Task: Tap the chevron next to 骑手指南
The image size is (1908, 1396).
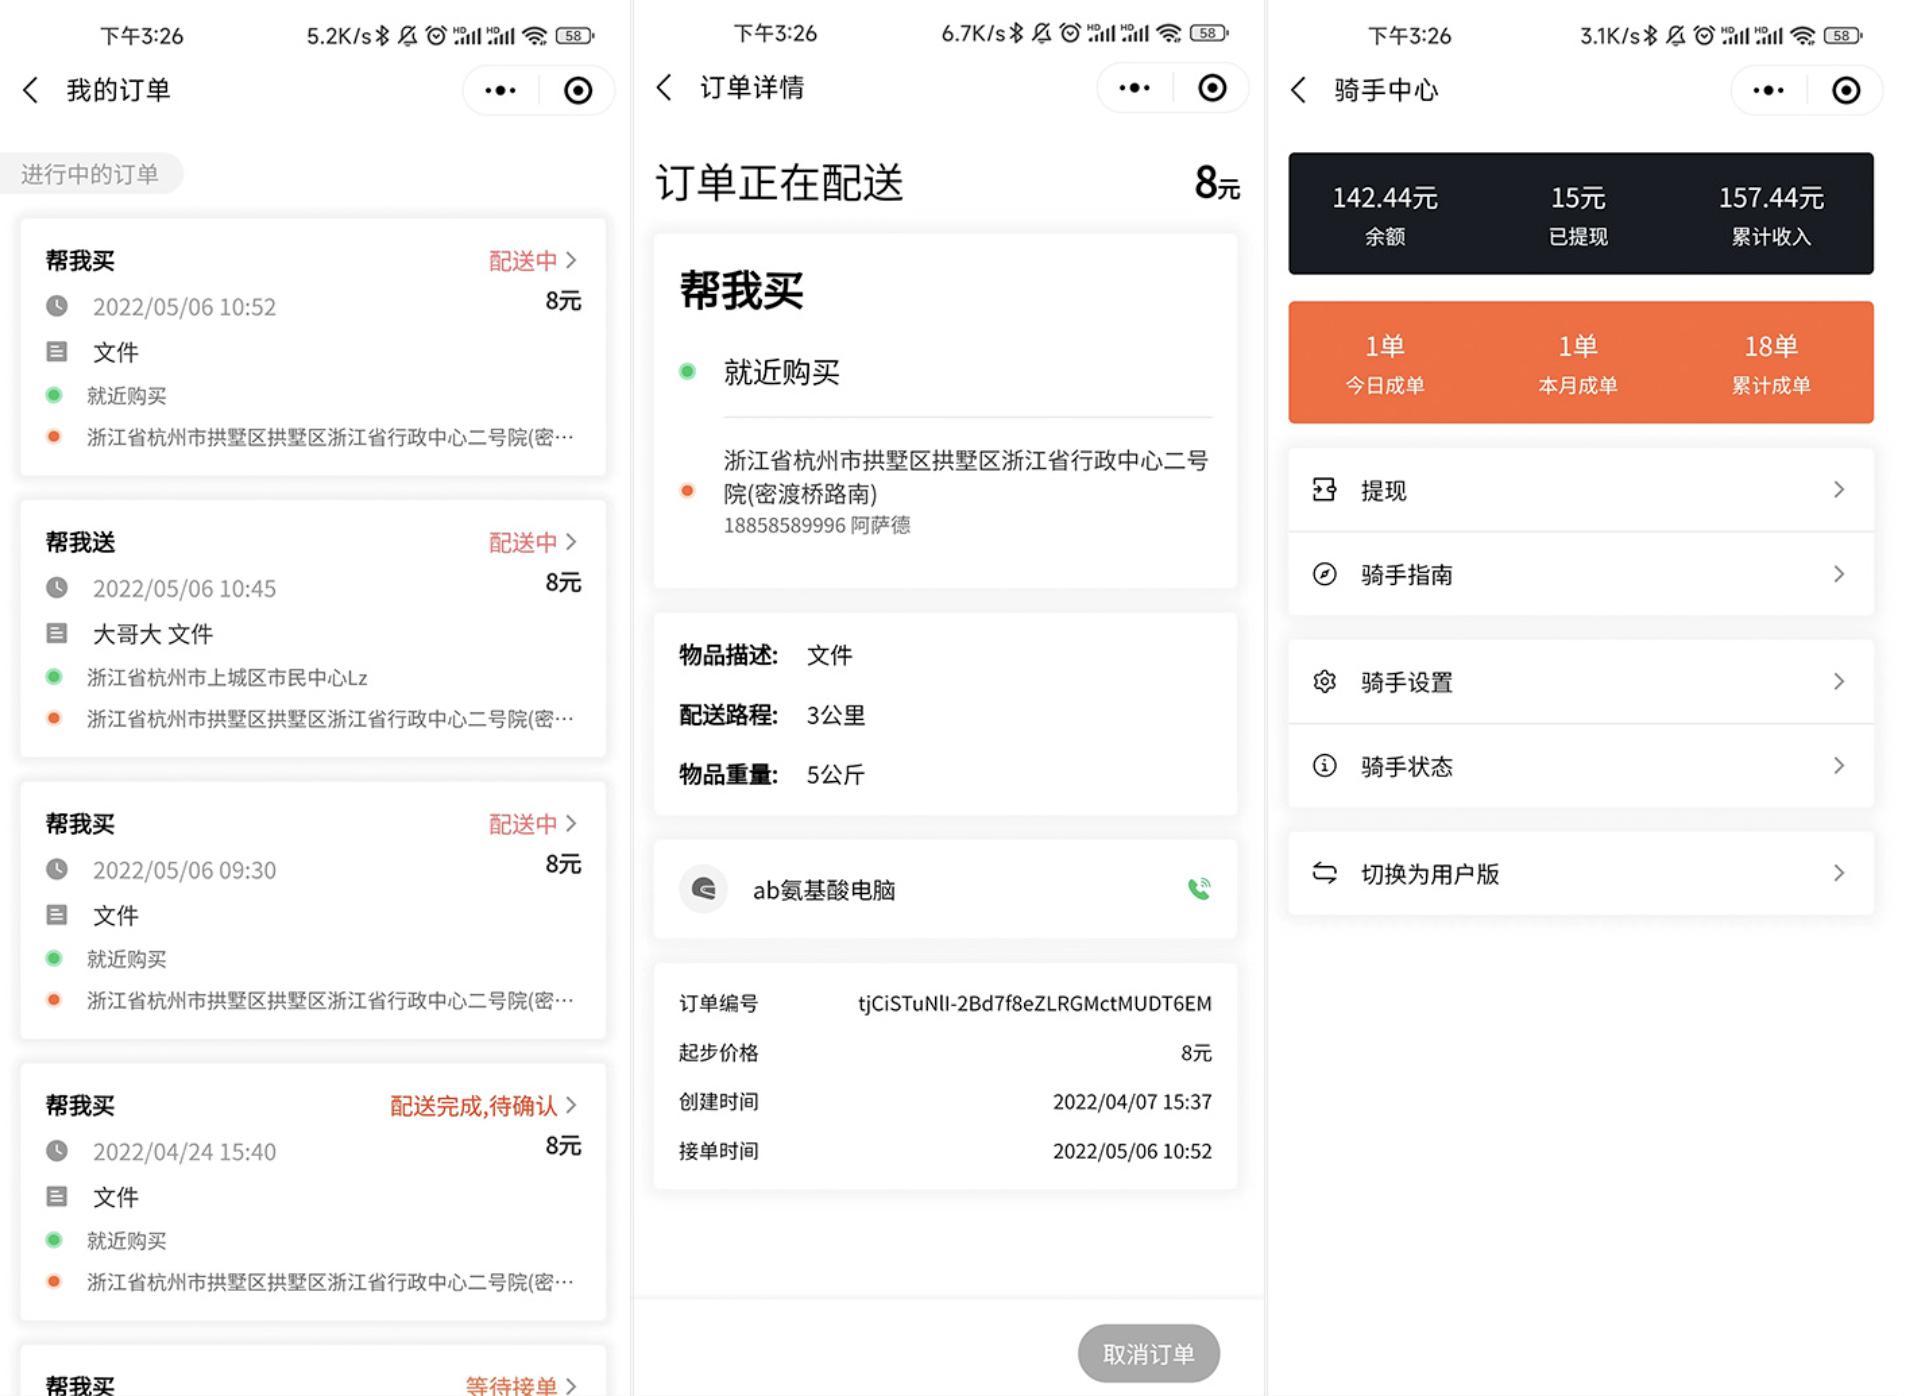Action: (x=1840, y=574)
